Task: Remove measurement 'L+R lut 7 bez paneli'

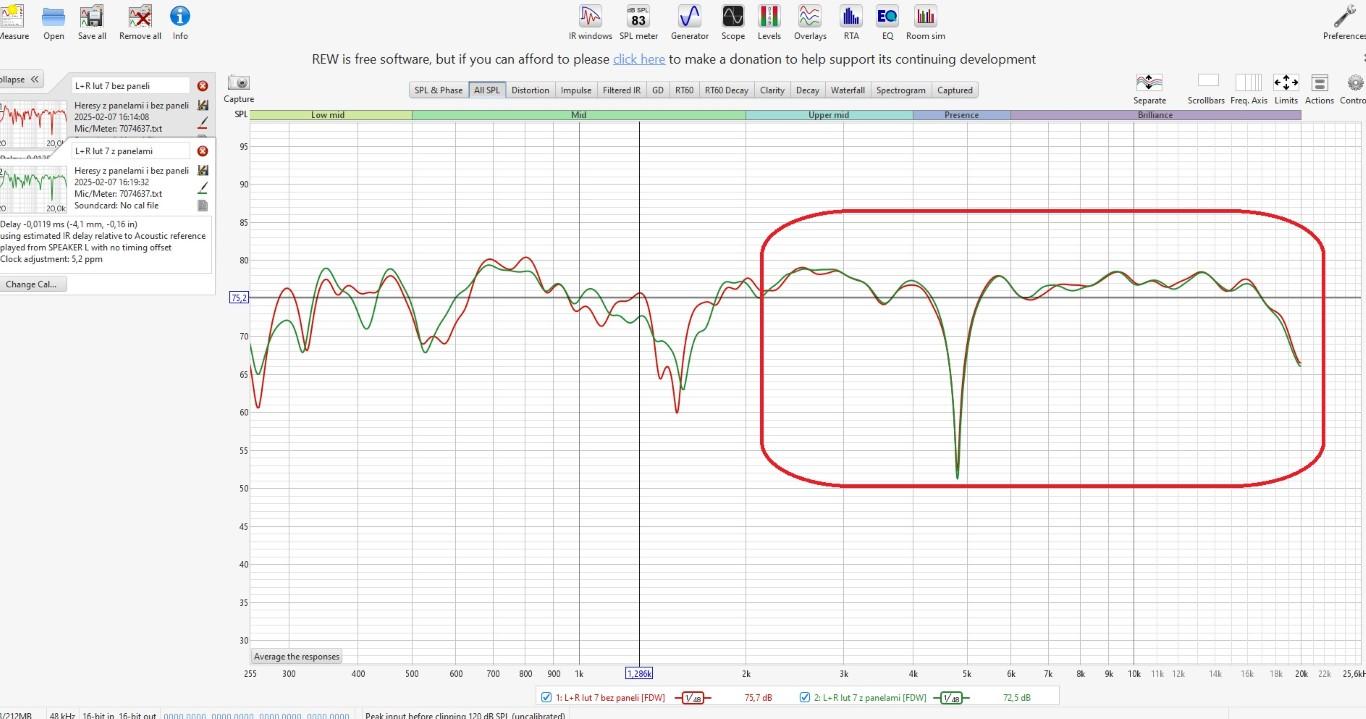Action: click(x=203, y=86)
